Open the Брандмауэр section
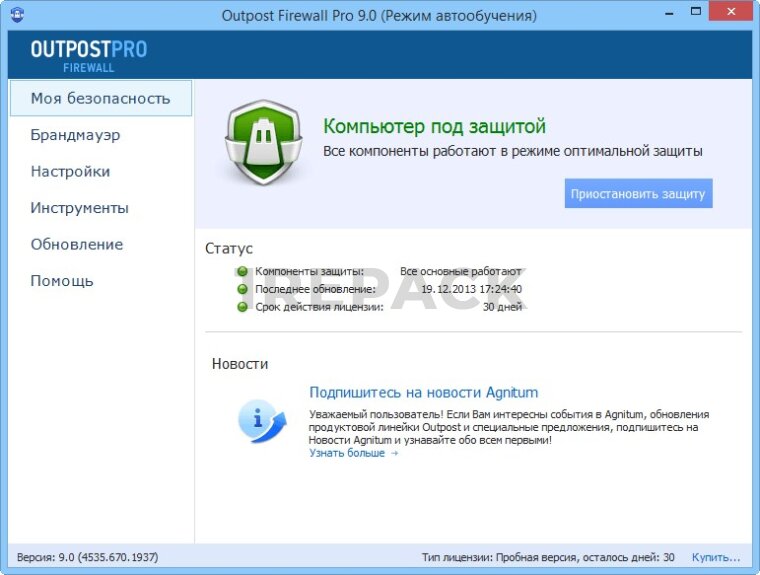The height and width of the screenshot is (575, 760). [76, 135]
